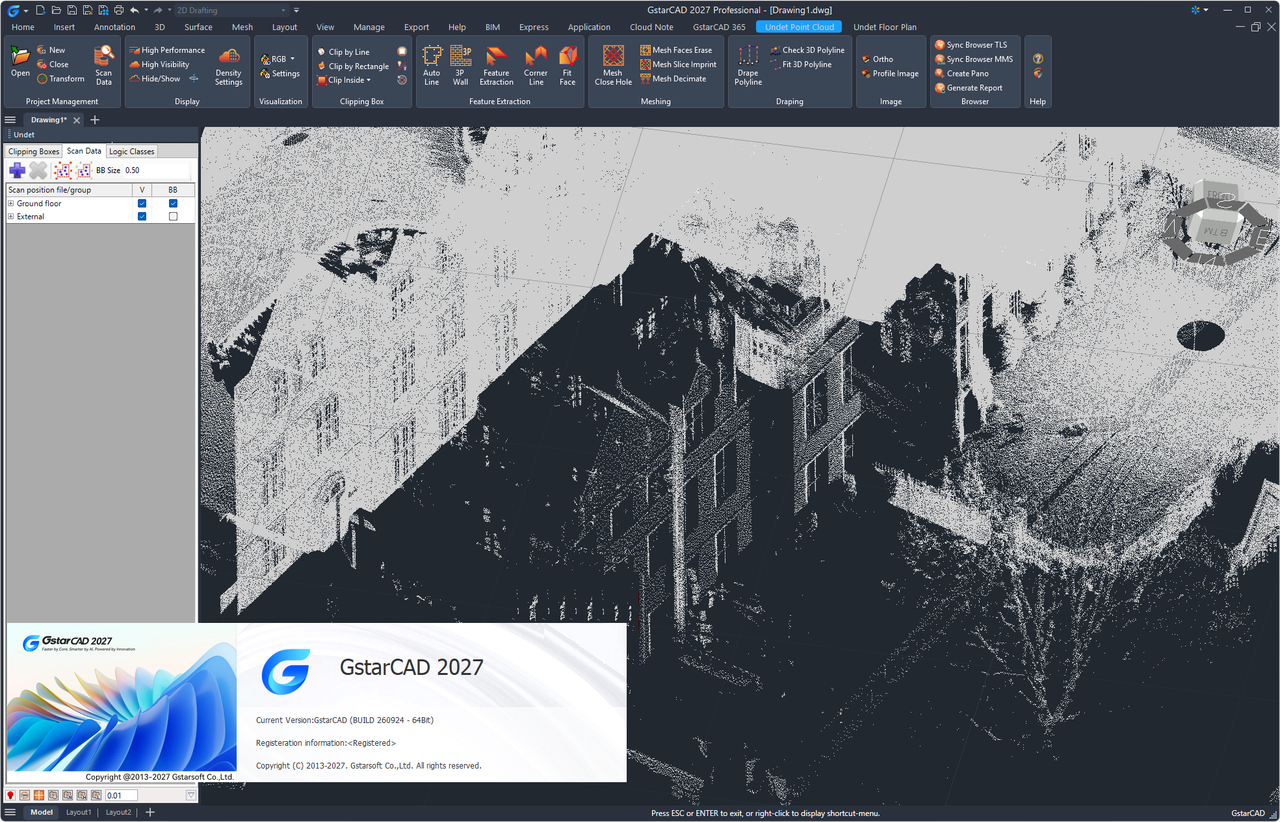Start the Feature Extraction tool
Screen dimensions: 1280x822
[496, 64]
